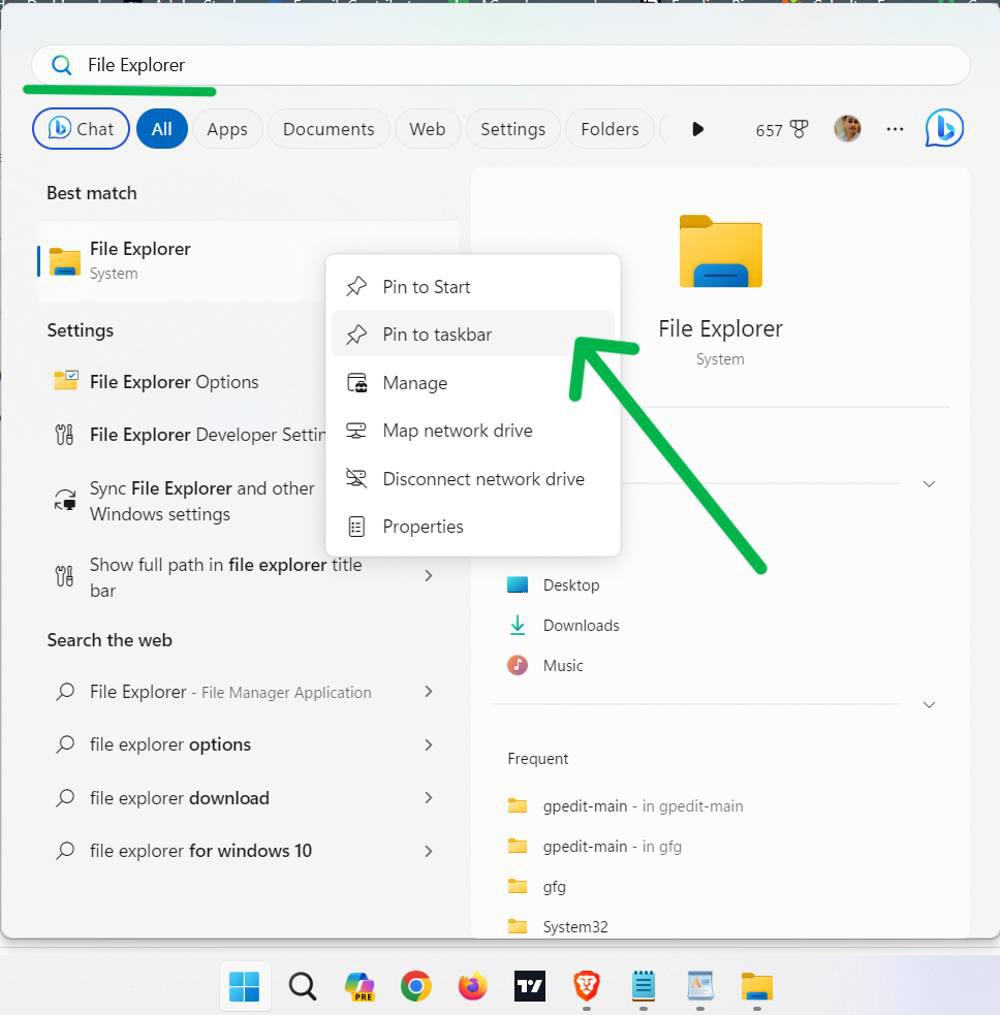Open gpedit-main in gpedit-main folder

pyautogui.click(x=625, y=806)
